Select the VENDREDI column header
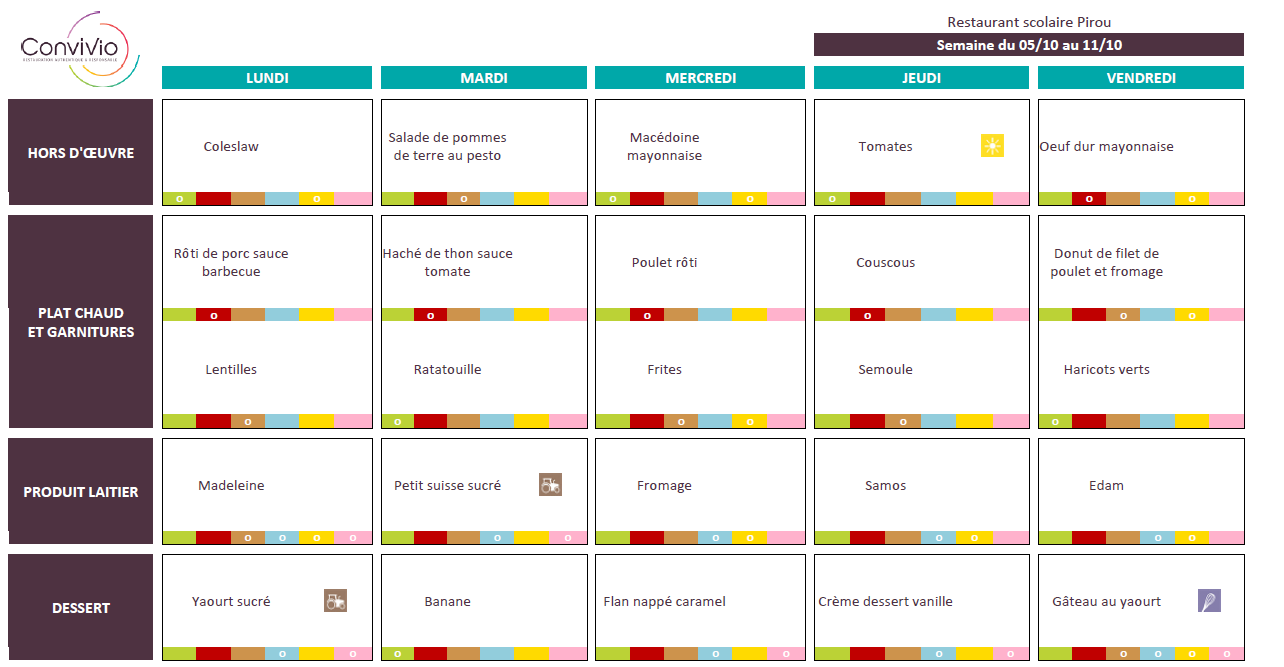This screenshot has height=667, width=1284. pyautogui.click(x=1141, y=77)
